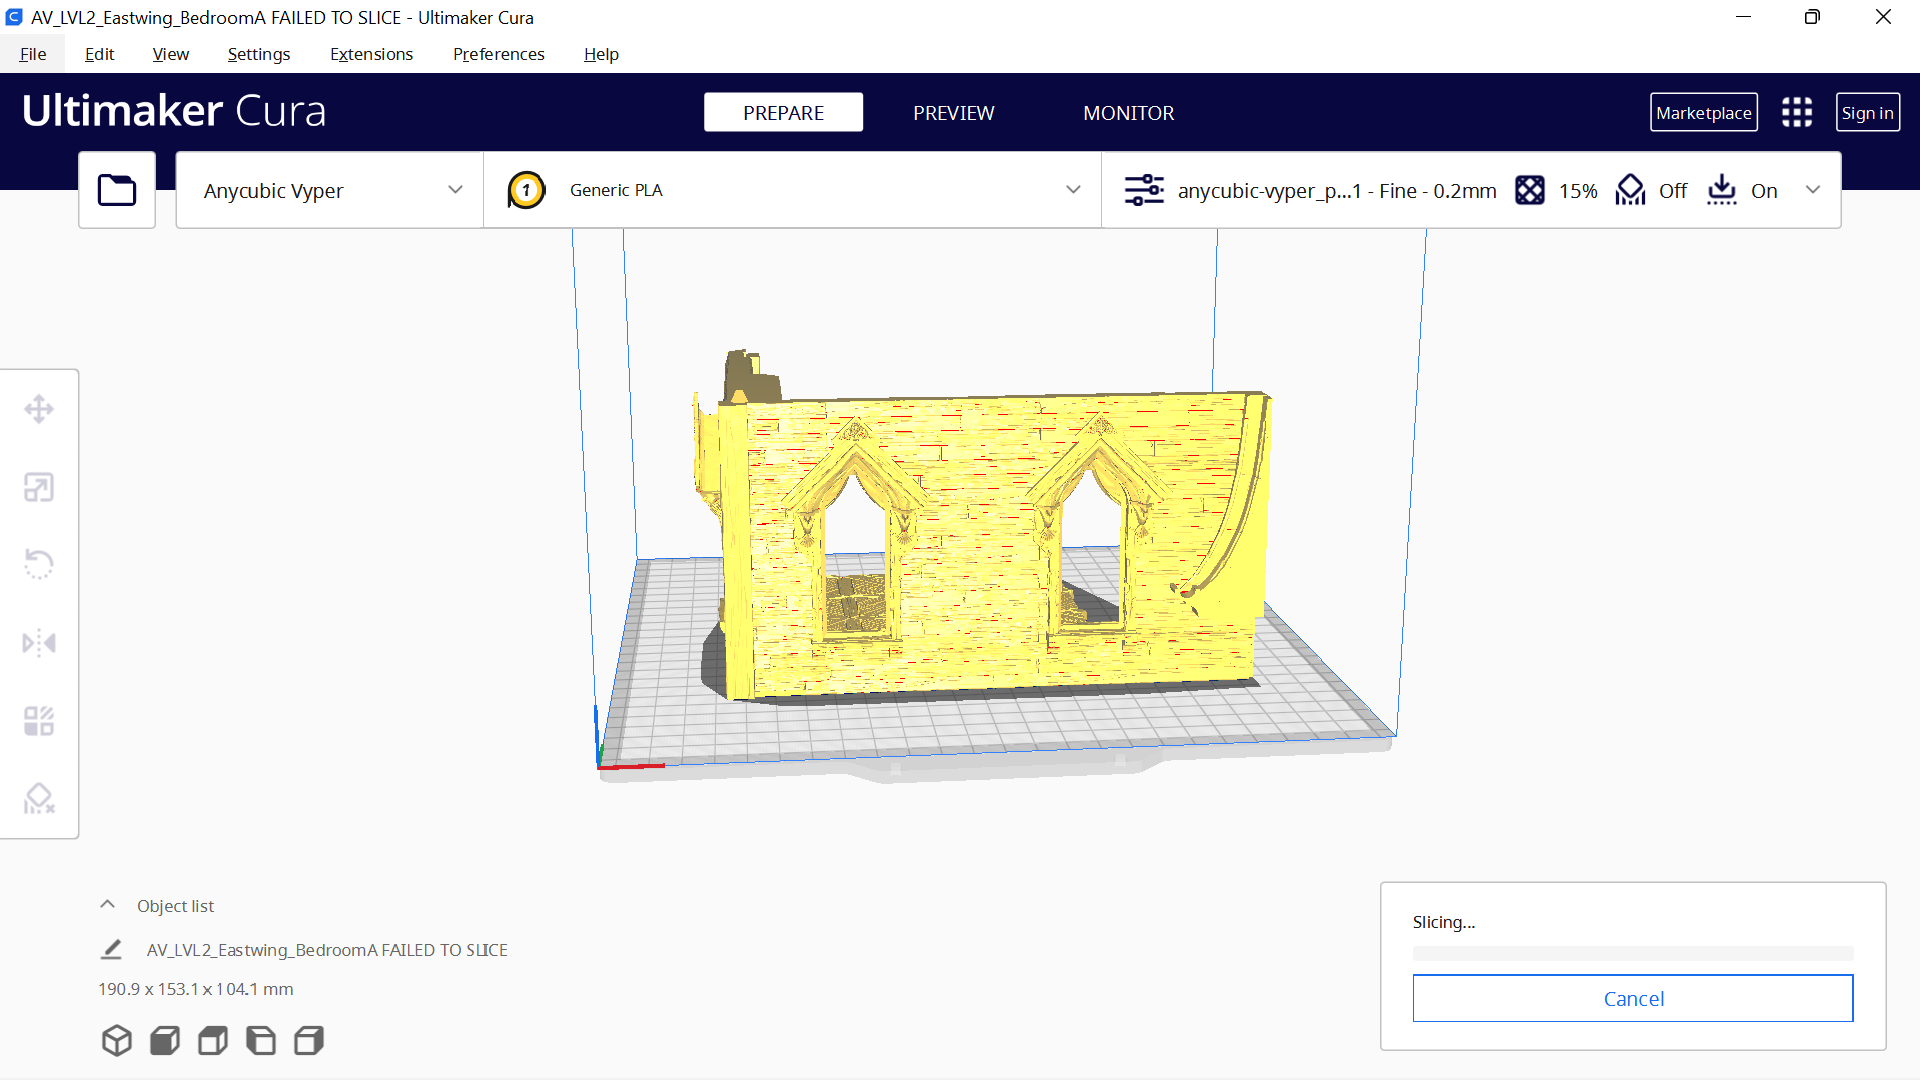Viewport: 1920px width, 1080px height.
Task: Select the Scale tool
Action: [39, 487]
